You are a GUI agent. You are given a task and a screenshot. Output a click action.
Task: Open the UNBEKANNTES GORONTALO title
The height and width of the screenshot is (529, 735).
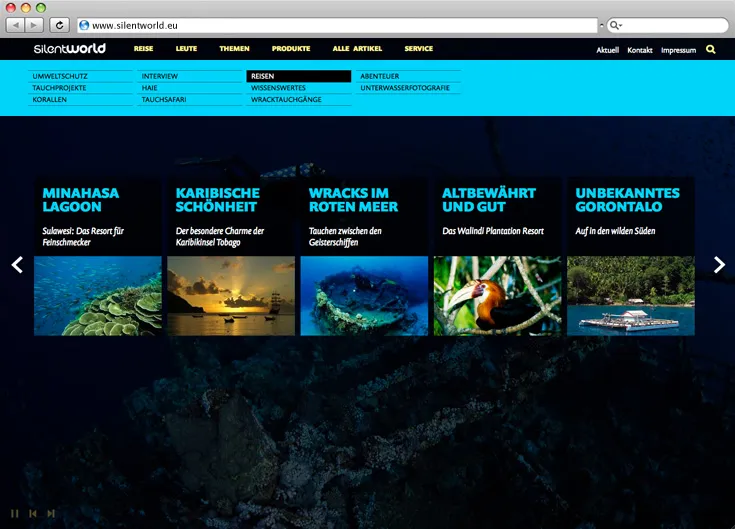pyautogui.click(x=628, y=200)
